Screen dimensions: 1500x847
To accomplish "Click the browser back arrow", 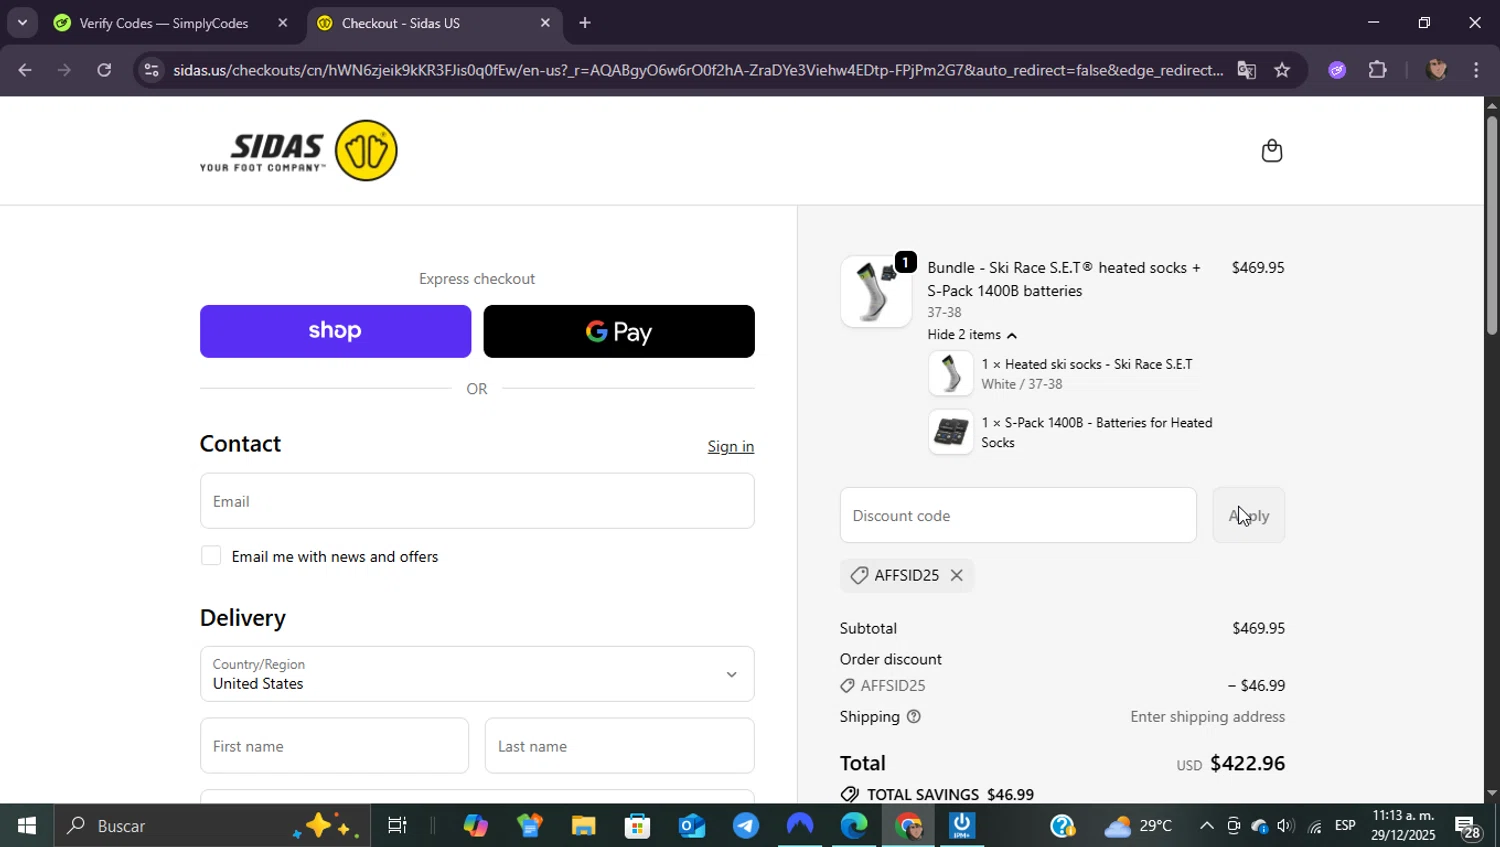I will (25, 70).
